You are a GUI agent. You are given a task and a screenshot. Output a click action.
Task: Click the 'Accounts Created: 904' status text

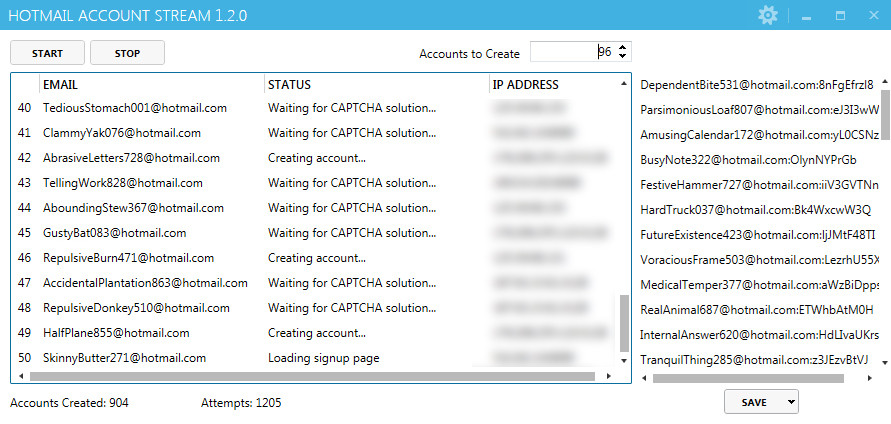coord(69,403)
